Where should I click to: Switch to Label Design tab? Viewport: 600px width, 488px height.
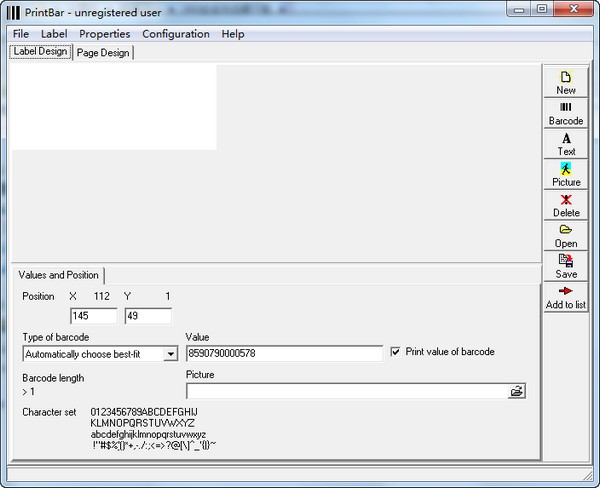40,52
